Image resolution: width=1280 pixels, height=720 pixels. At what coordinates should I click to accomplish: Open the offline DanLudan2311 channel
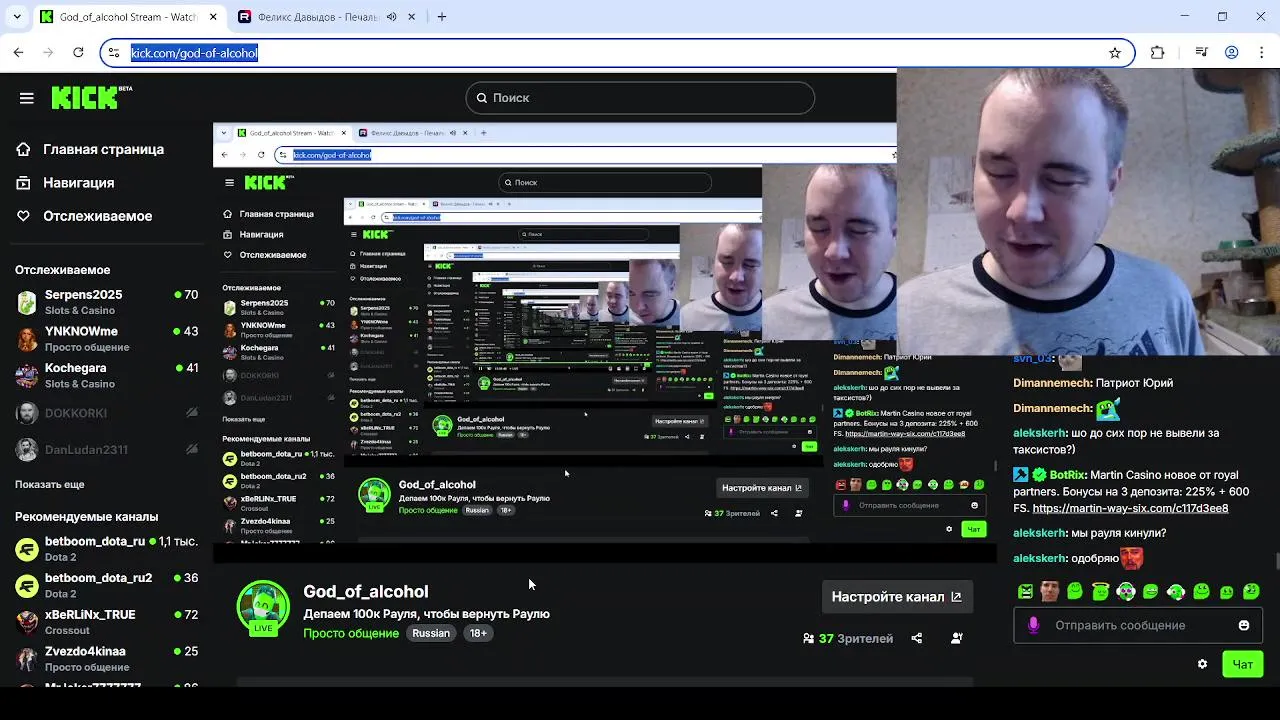[106, 449]
